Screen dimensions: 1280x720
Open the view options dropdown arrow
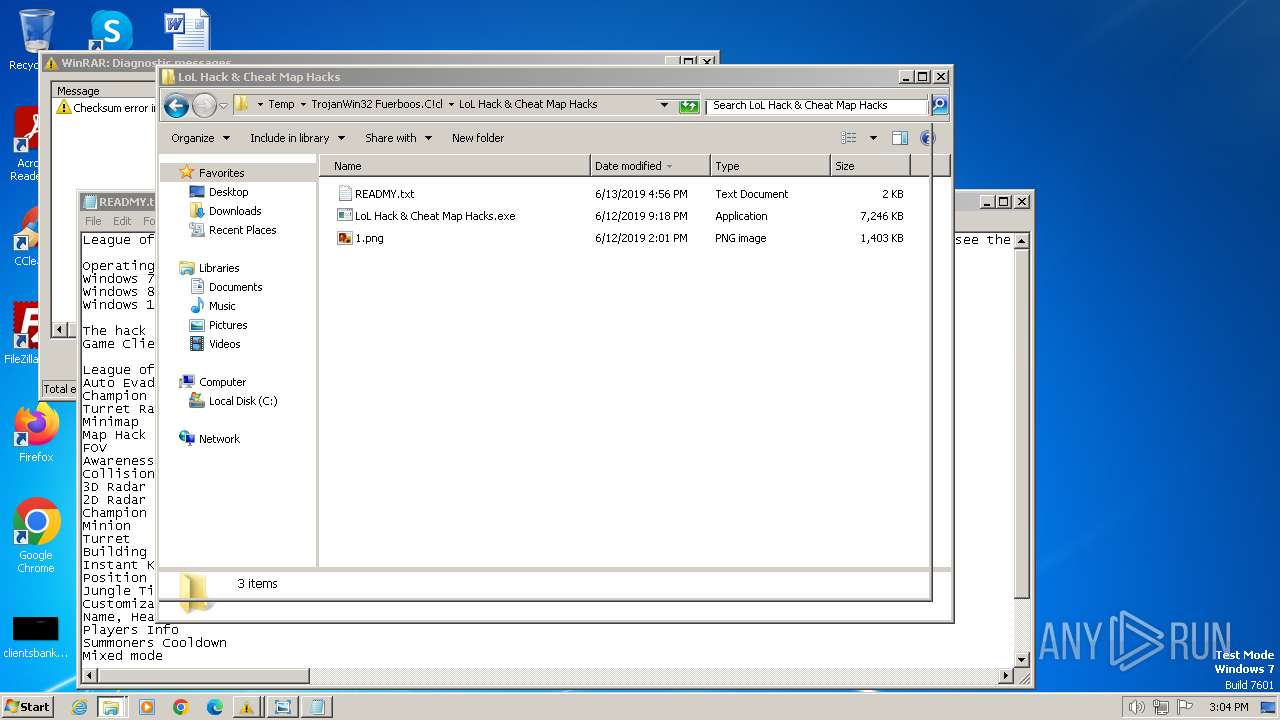(x=873, y=138)
